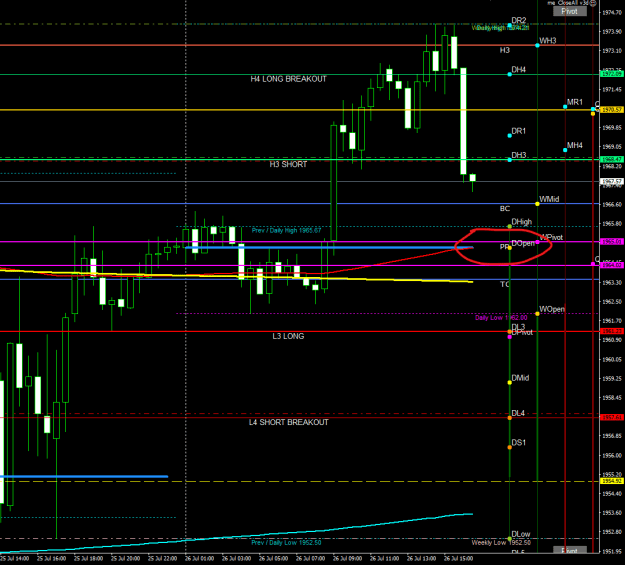Click the 26 Jul 01:00 time axis label
Screen dimensions: 625x565
pos(199,559)
